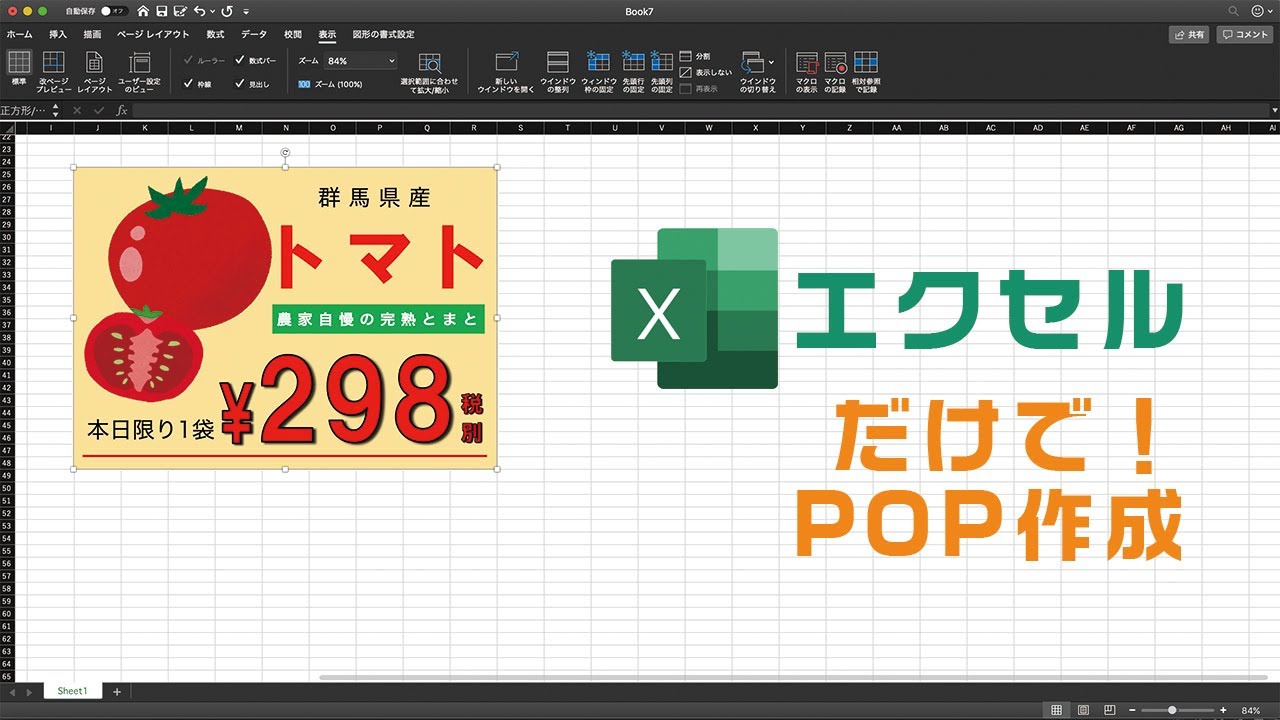The width and height of the screenshot is (1280, 720).
Task: Click View Macros (マクロの表示) icon
Action: tap(806, 64)
